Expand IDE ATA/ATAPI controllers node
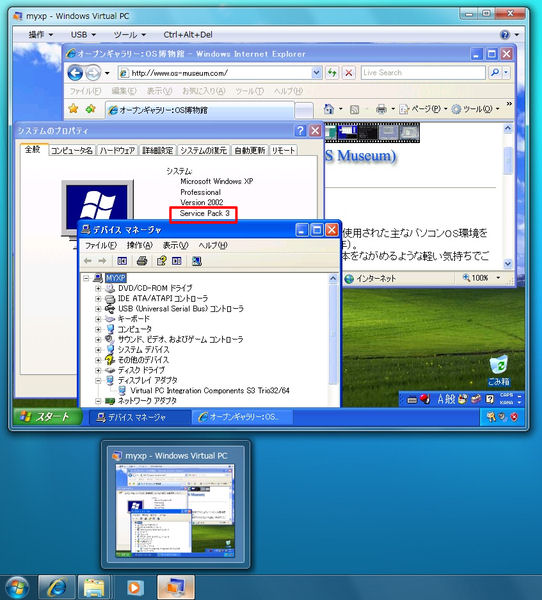Viewport: 542px width, 600px height. pyautogui.click(x=98, y=298)
